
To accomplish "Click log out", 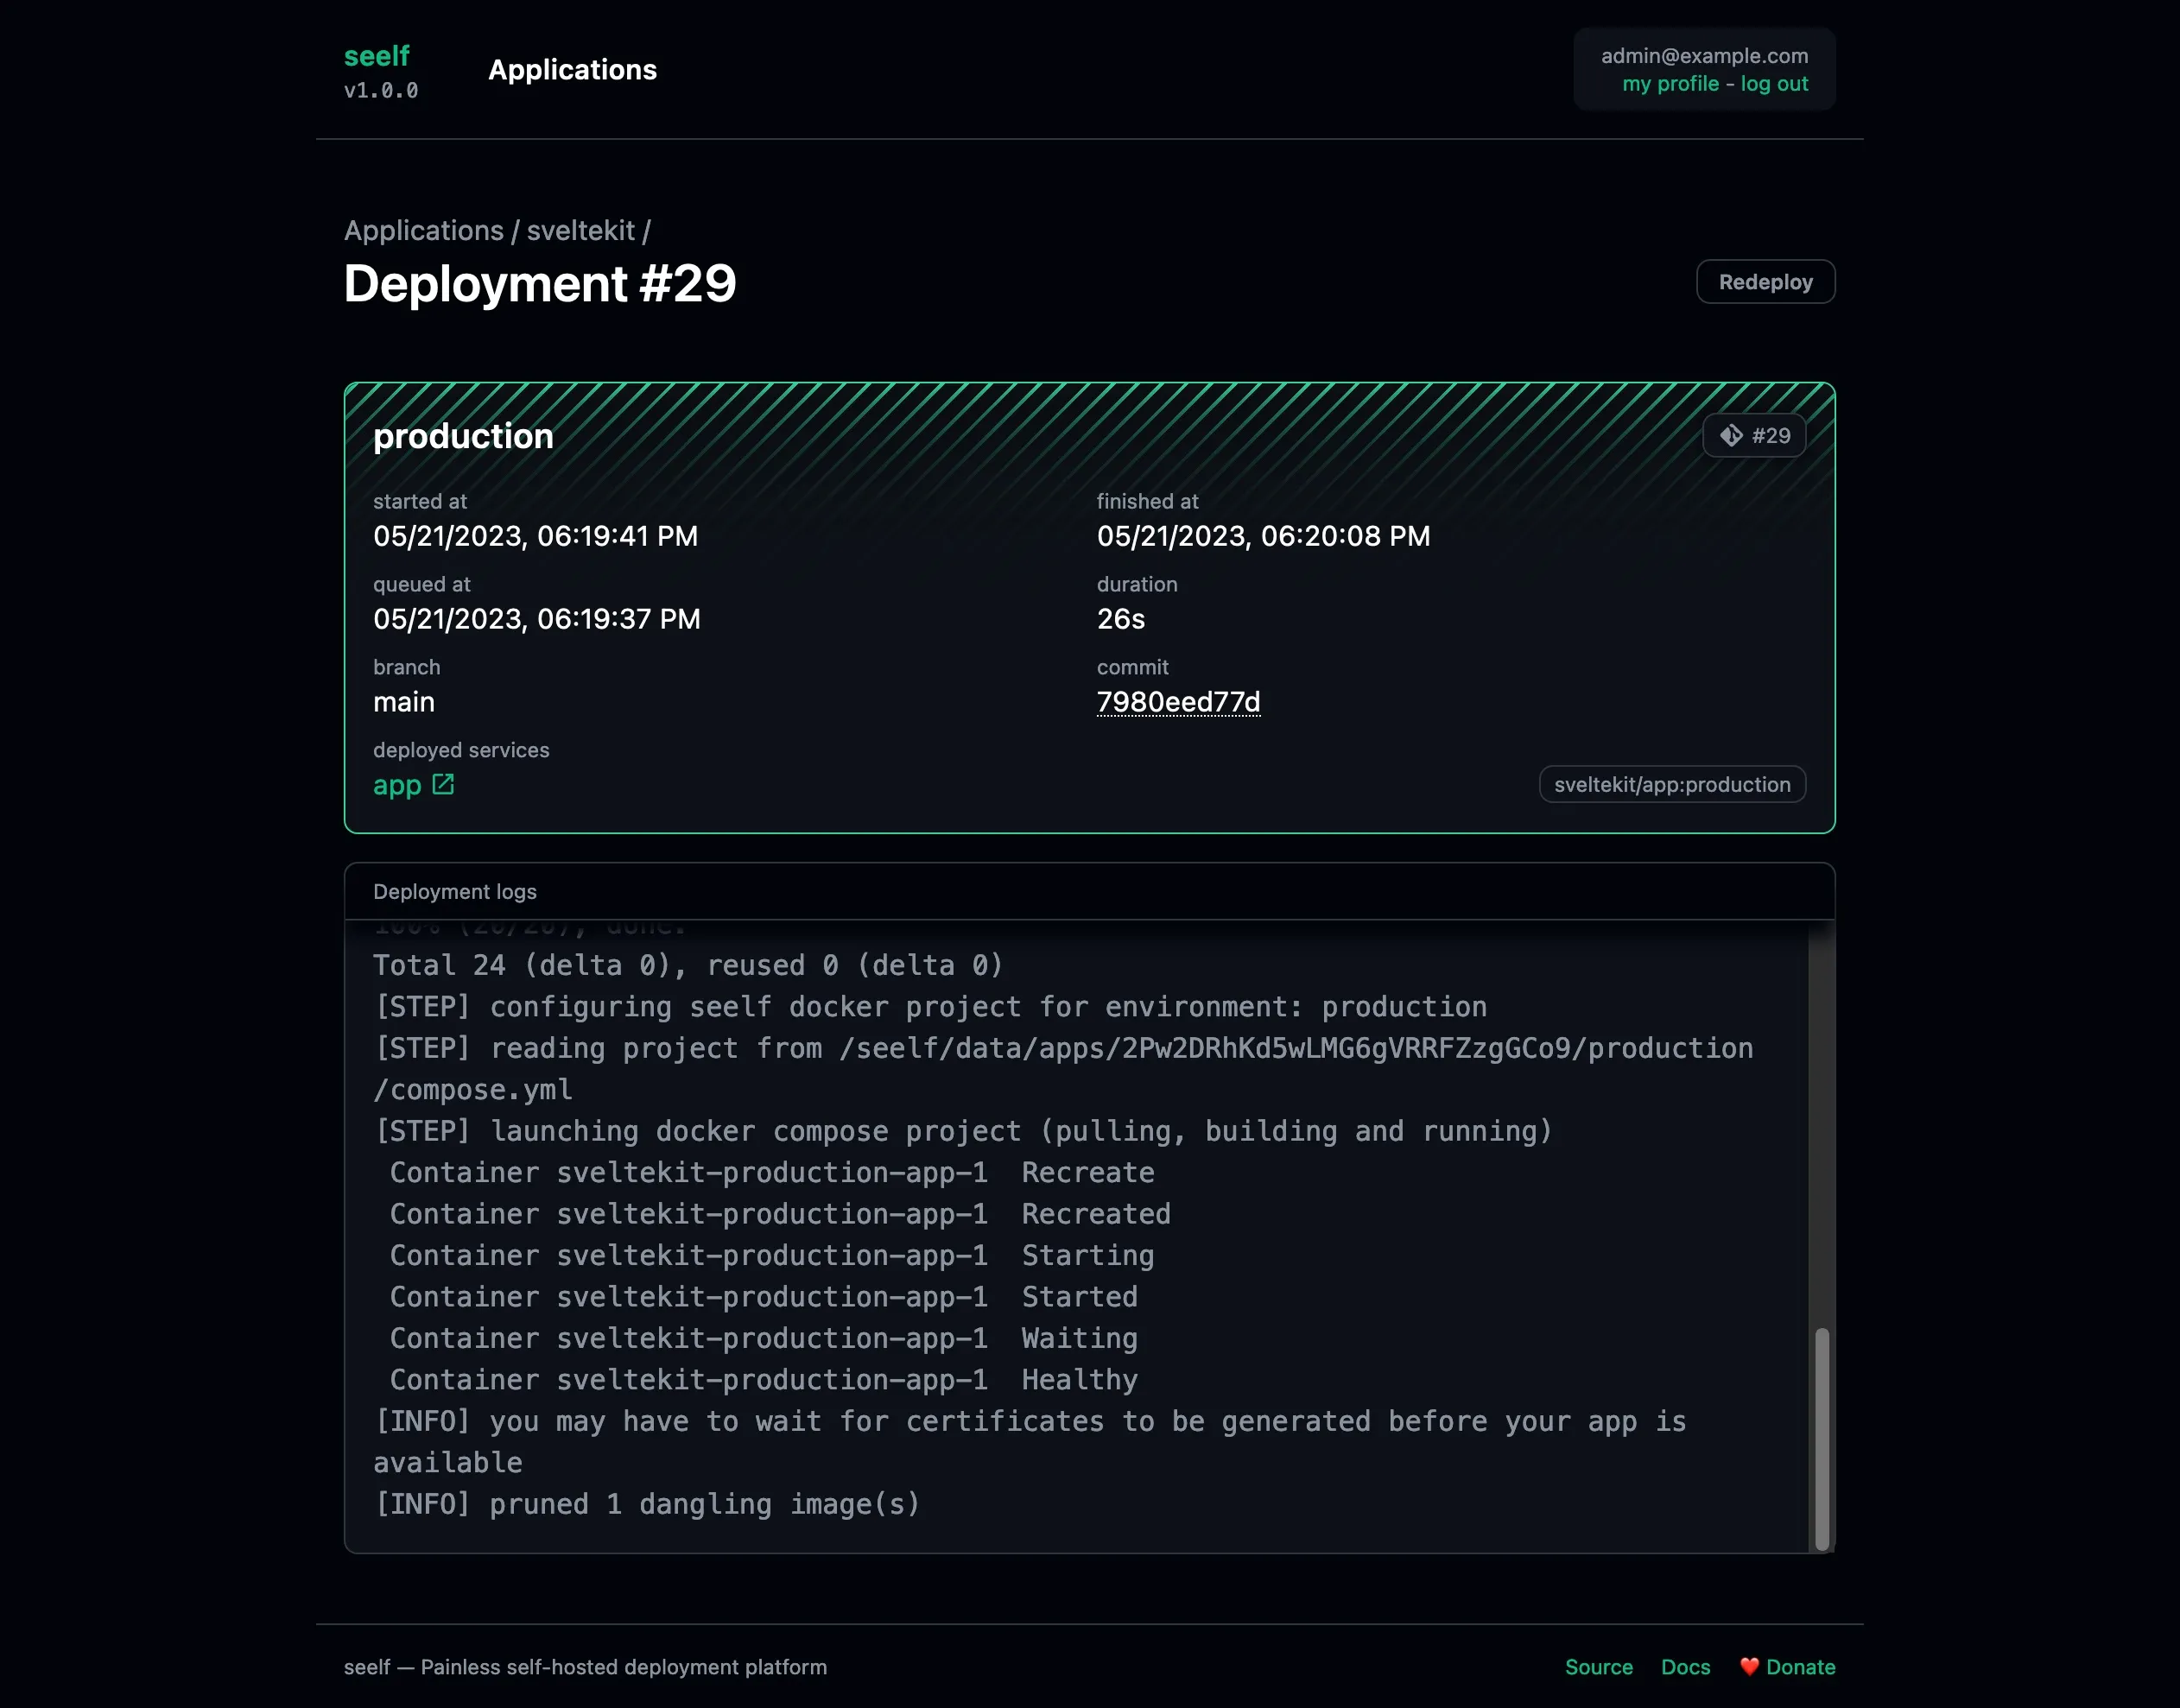I will click(x=1774, y=84).
